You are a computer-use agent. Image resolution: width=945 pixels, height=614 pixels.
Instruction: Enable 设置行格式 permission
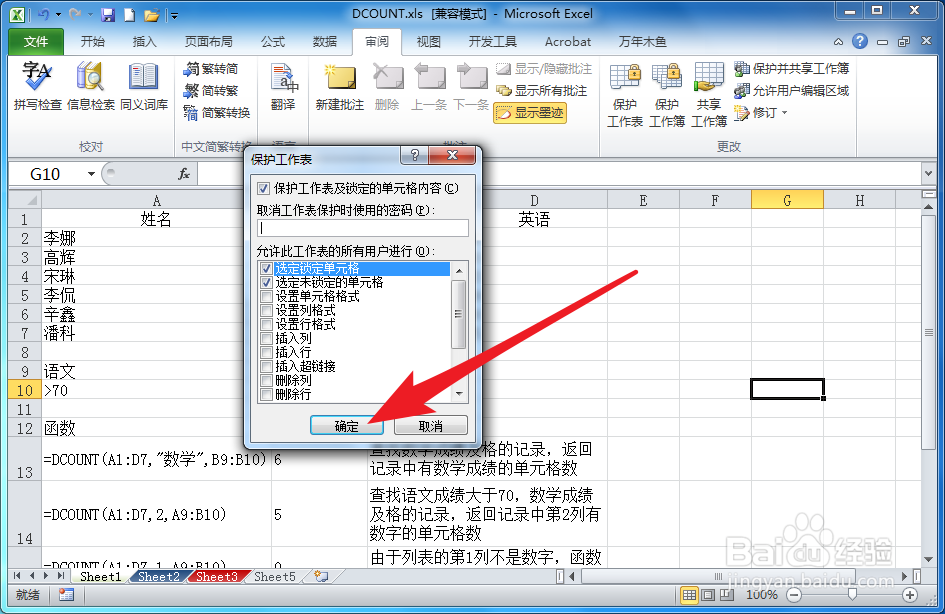[x=266, y=325]
